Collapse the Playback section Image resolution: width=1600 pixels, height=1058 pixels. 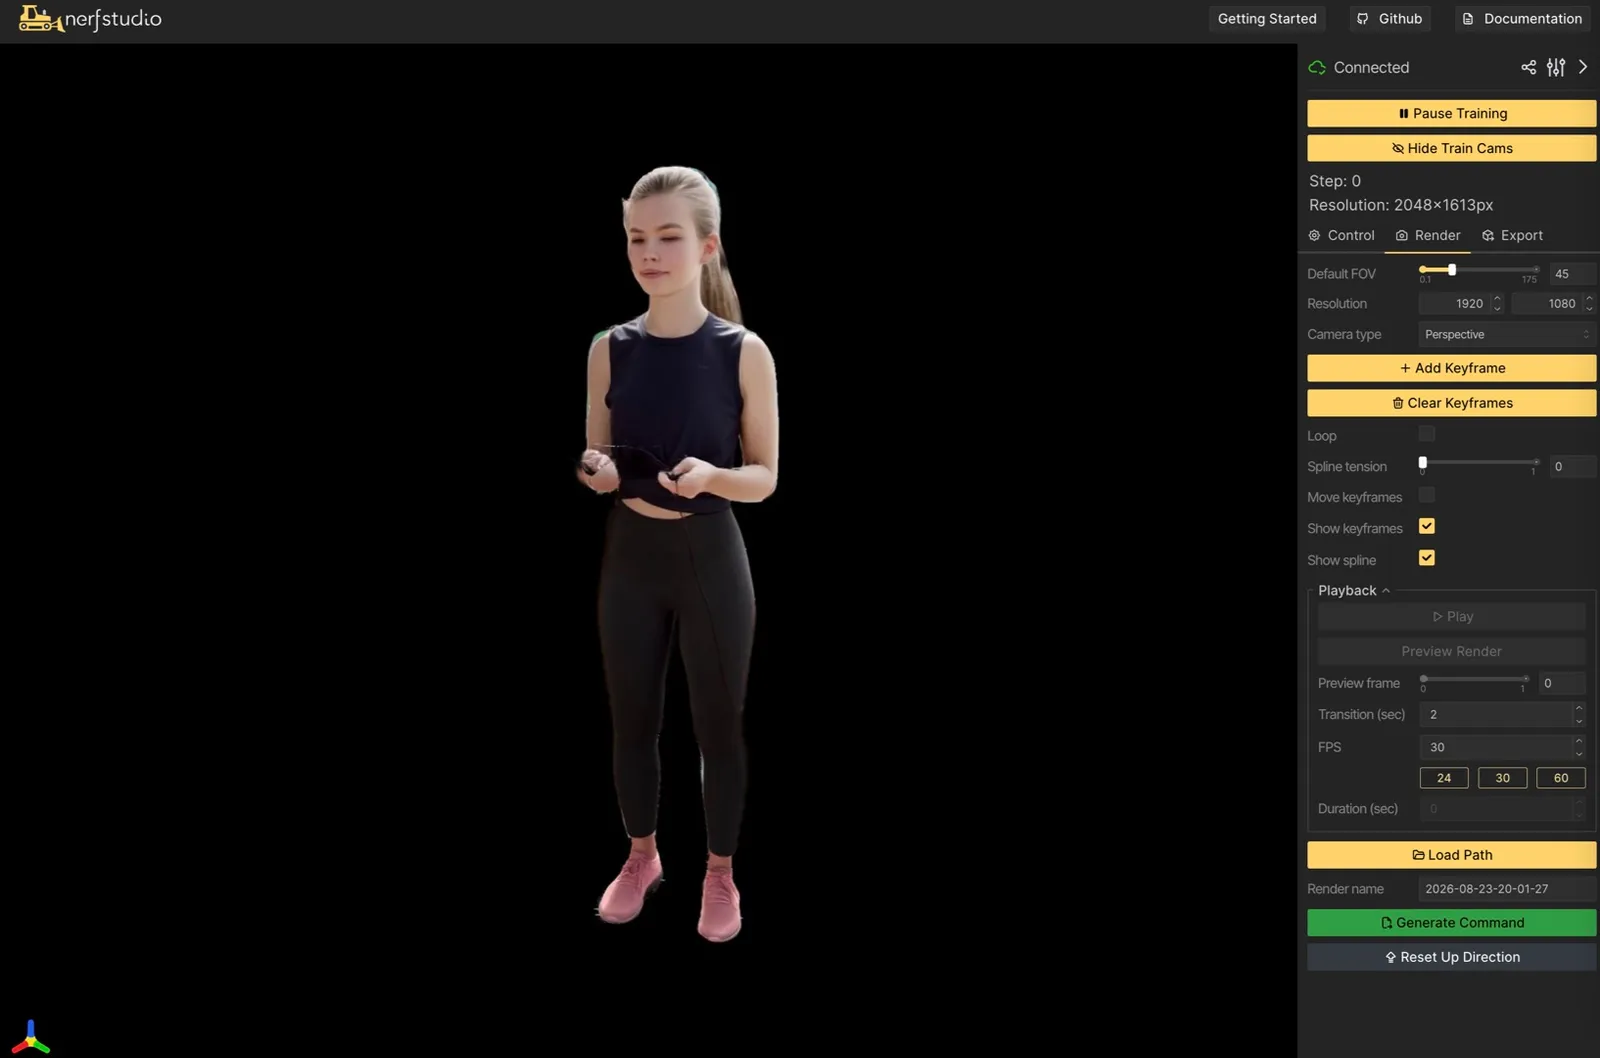click(x=1354, y=590)
